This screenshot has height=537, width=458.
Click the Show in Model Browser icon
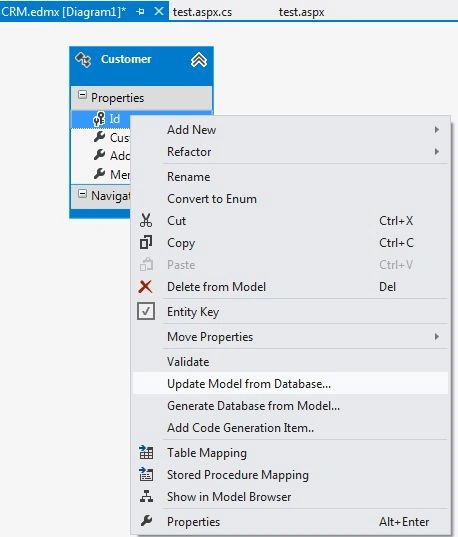[x=146, y=496]
